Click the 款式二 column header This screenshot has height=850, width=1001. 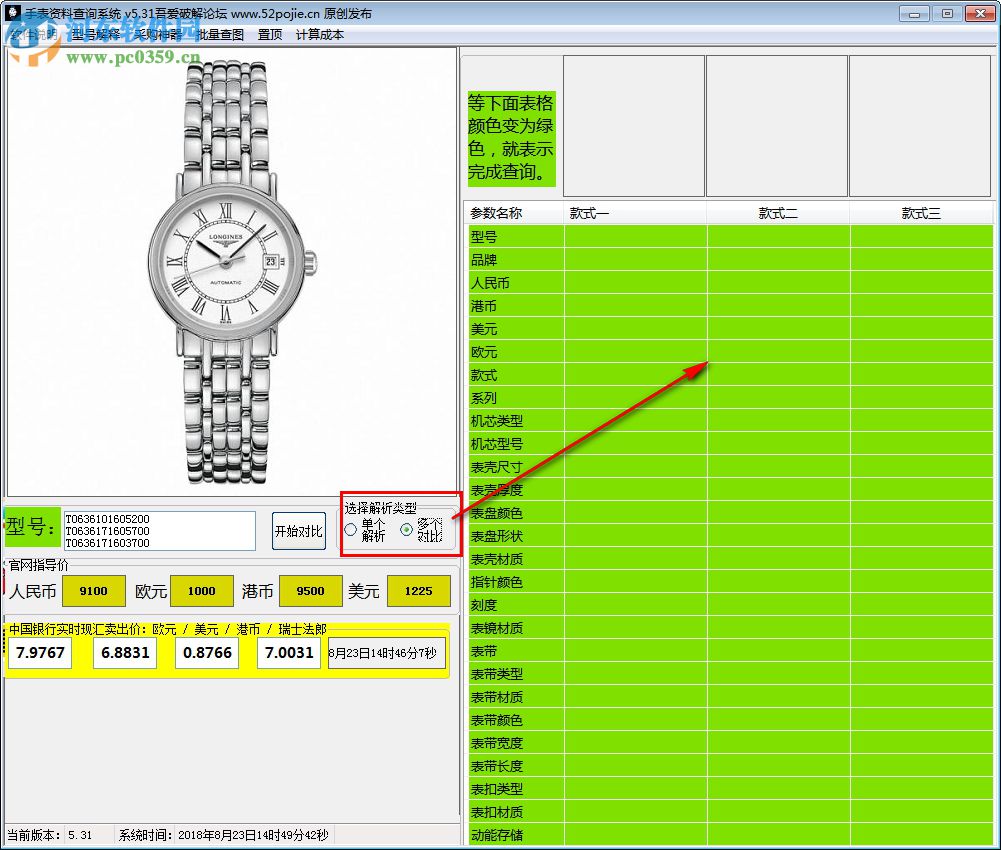(778, 213)
